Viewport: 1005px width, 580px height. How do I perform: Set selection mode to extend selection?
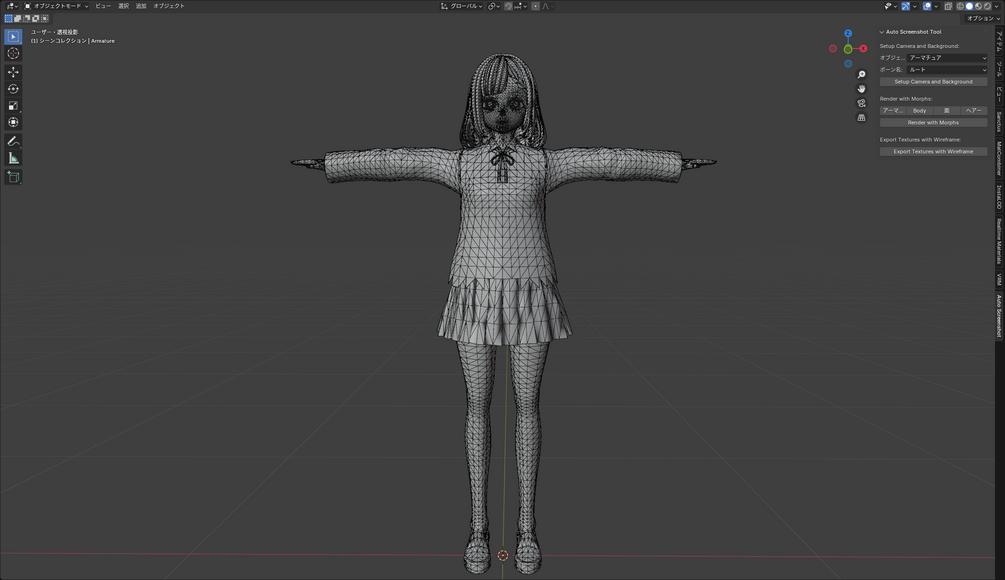click(17, 19)
